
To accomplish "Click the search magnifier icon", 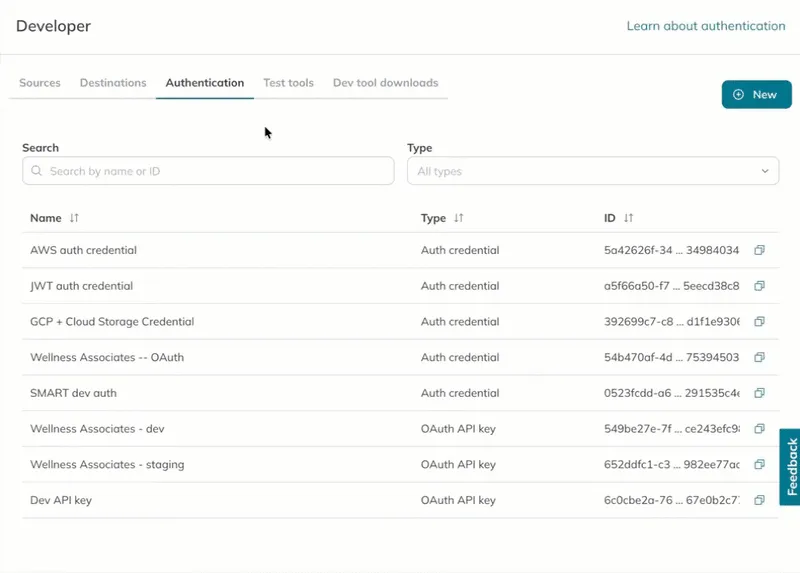I will coord(36,171).
